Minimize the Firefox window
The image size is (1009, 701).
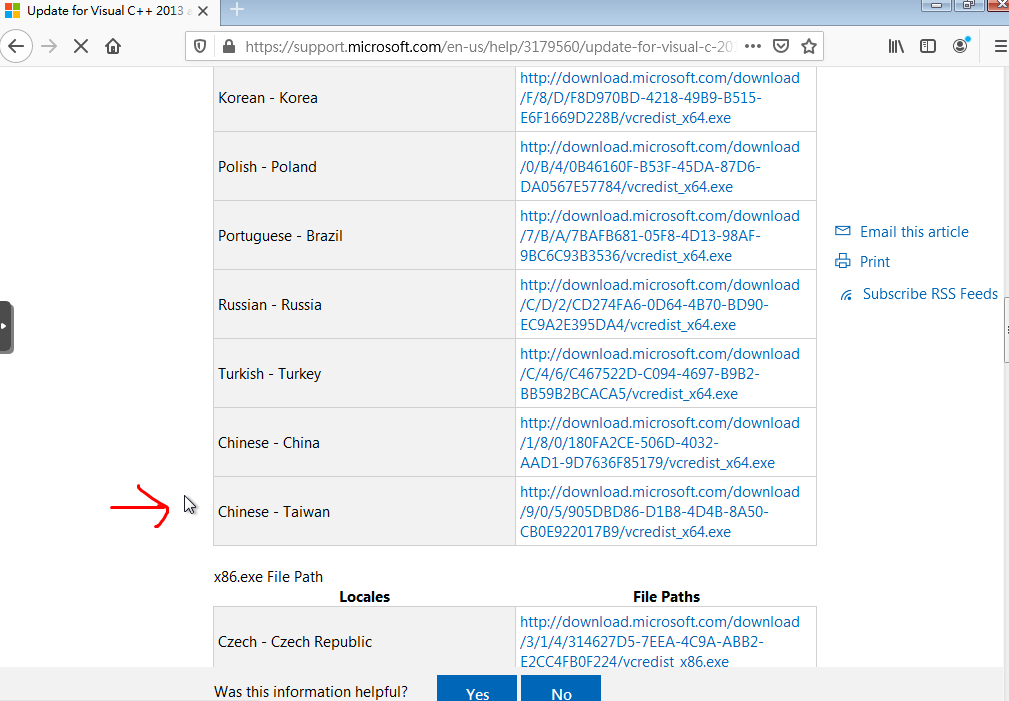pyautogui.click(x=937, y=5)
